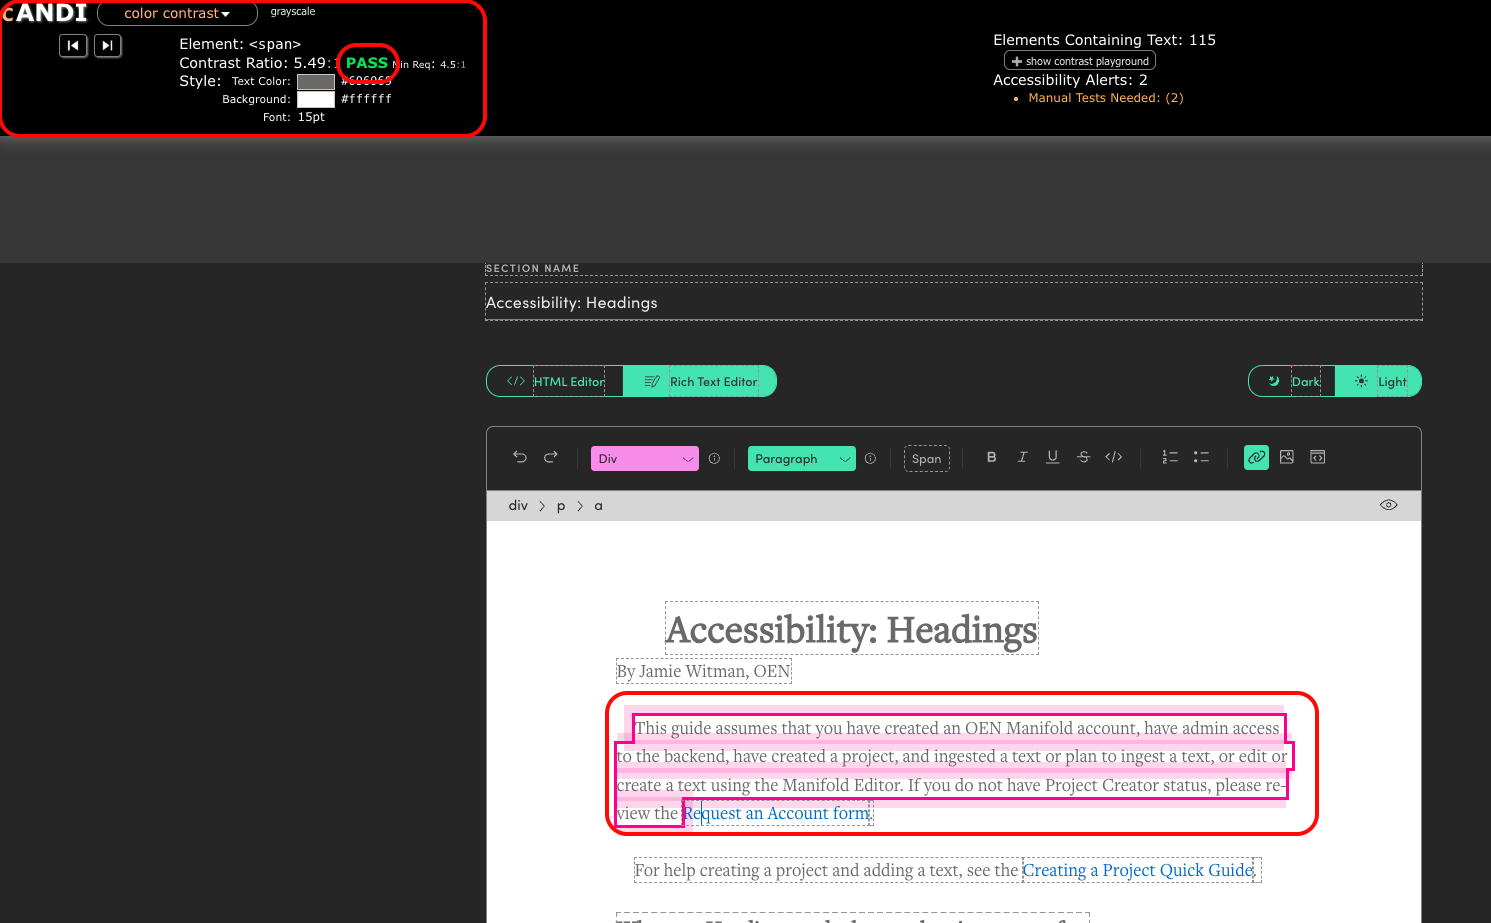Image resolution: width=1491 pixels, height=923 pixels.
Task: Switch to the HTML Editor tab
Action: [555, 381]
